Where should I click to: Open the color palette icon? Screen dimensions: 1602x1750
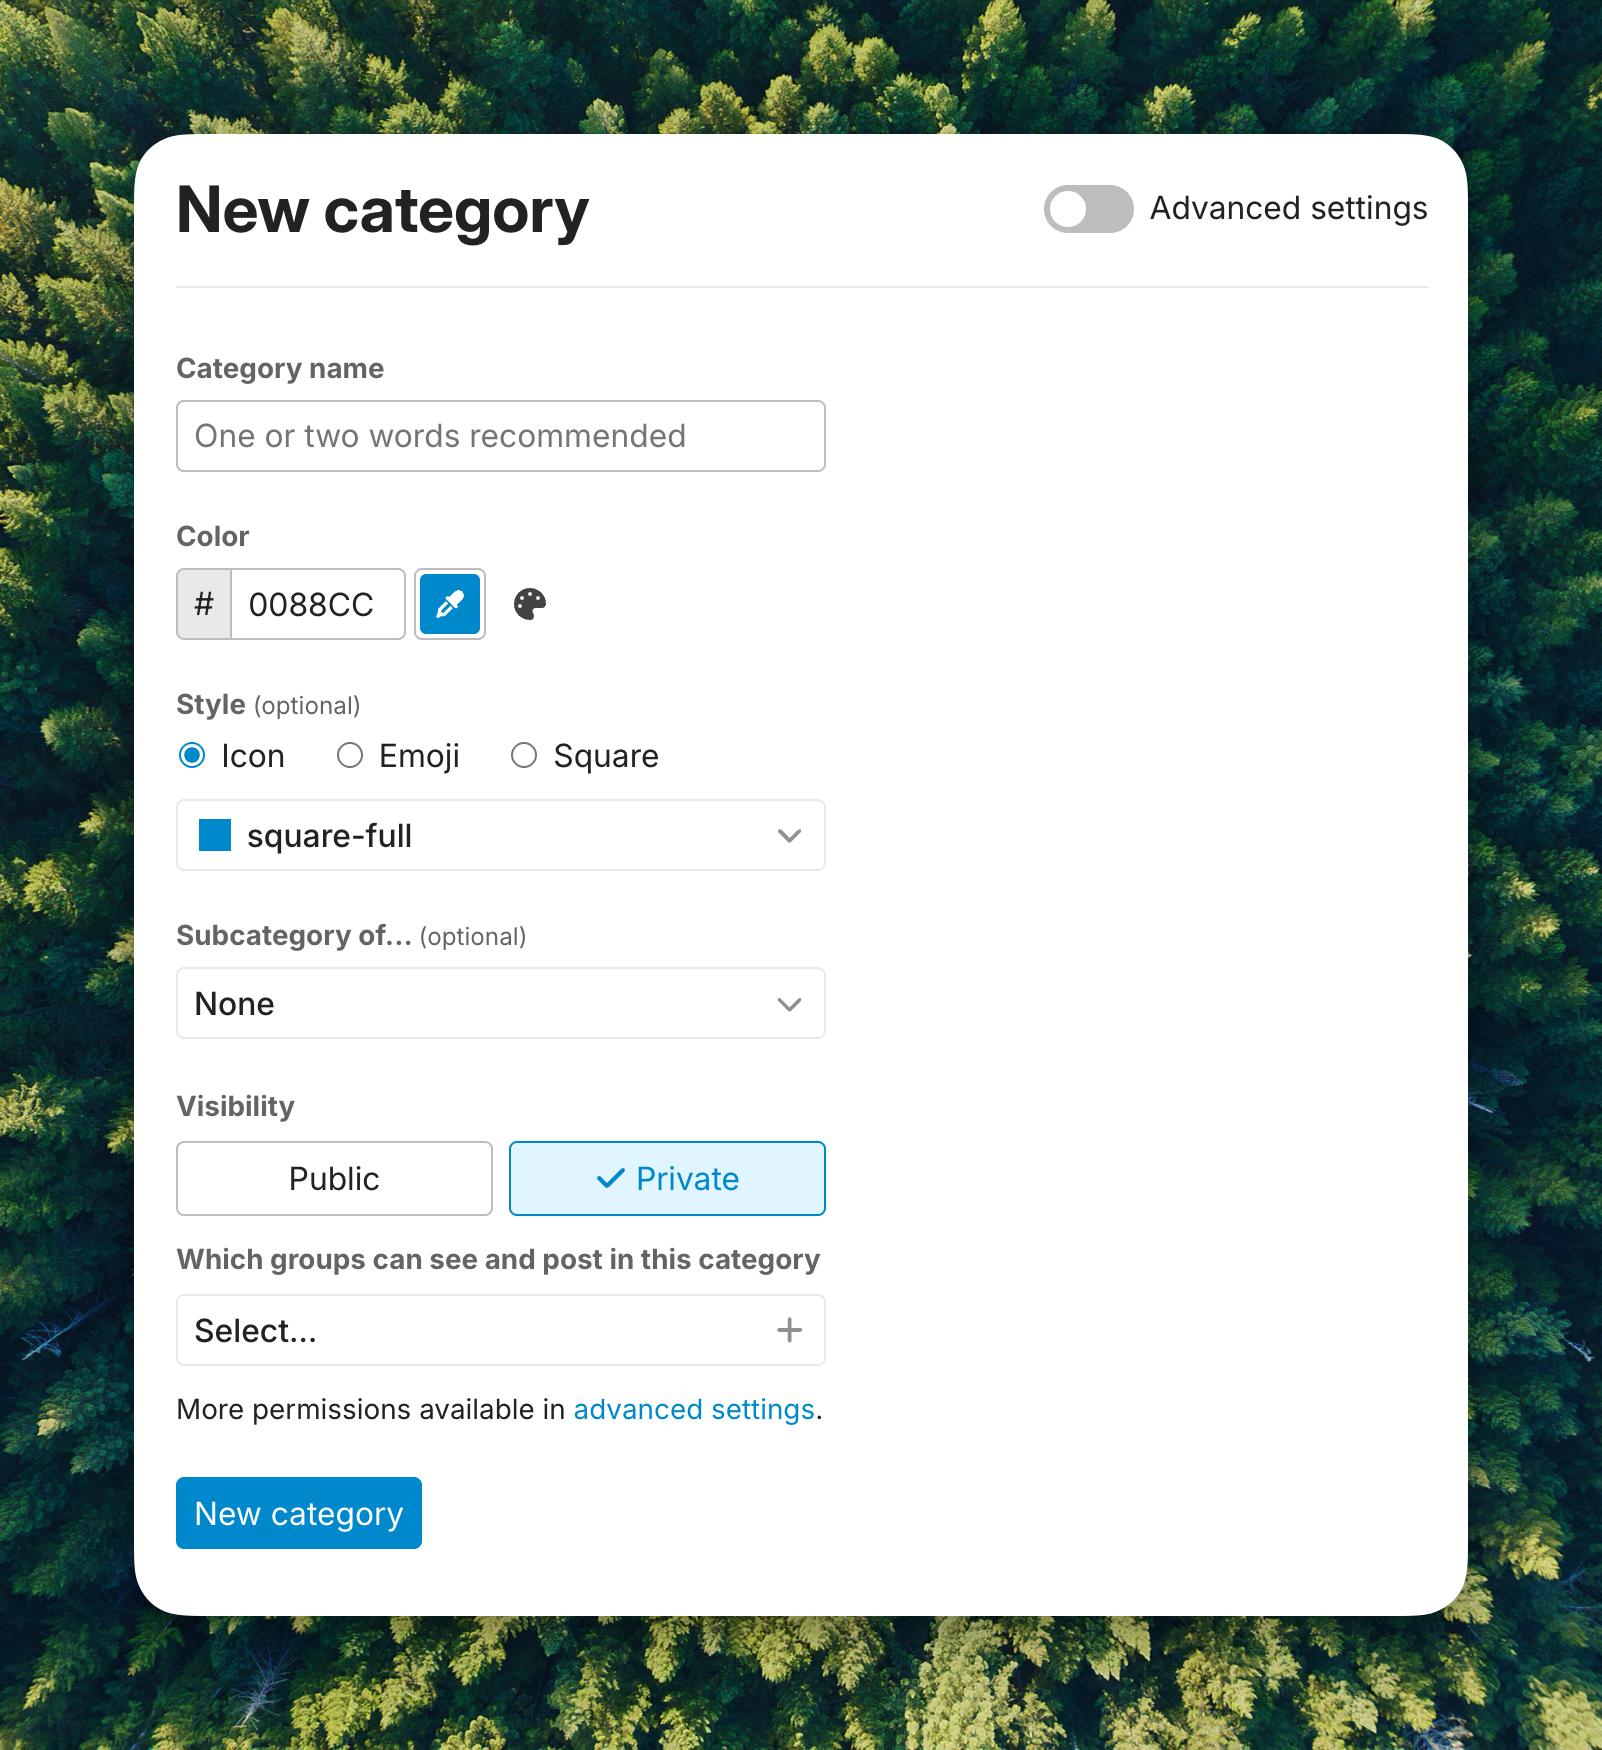click(x=530, y=604)
